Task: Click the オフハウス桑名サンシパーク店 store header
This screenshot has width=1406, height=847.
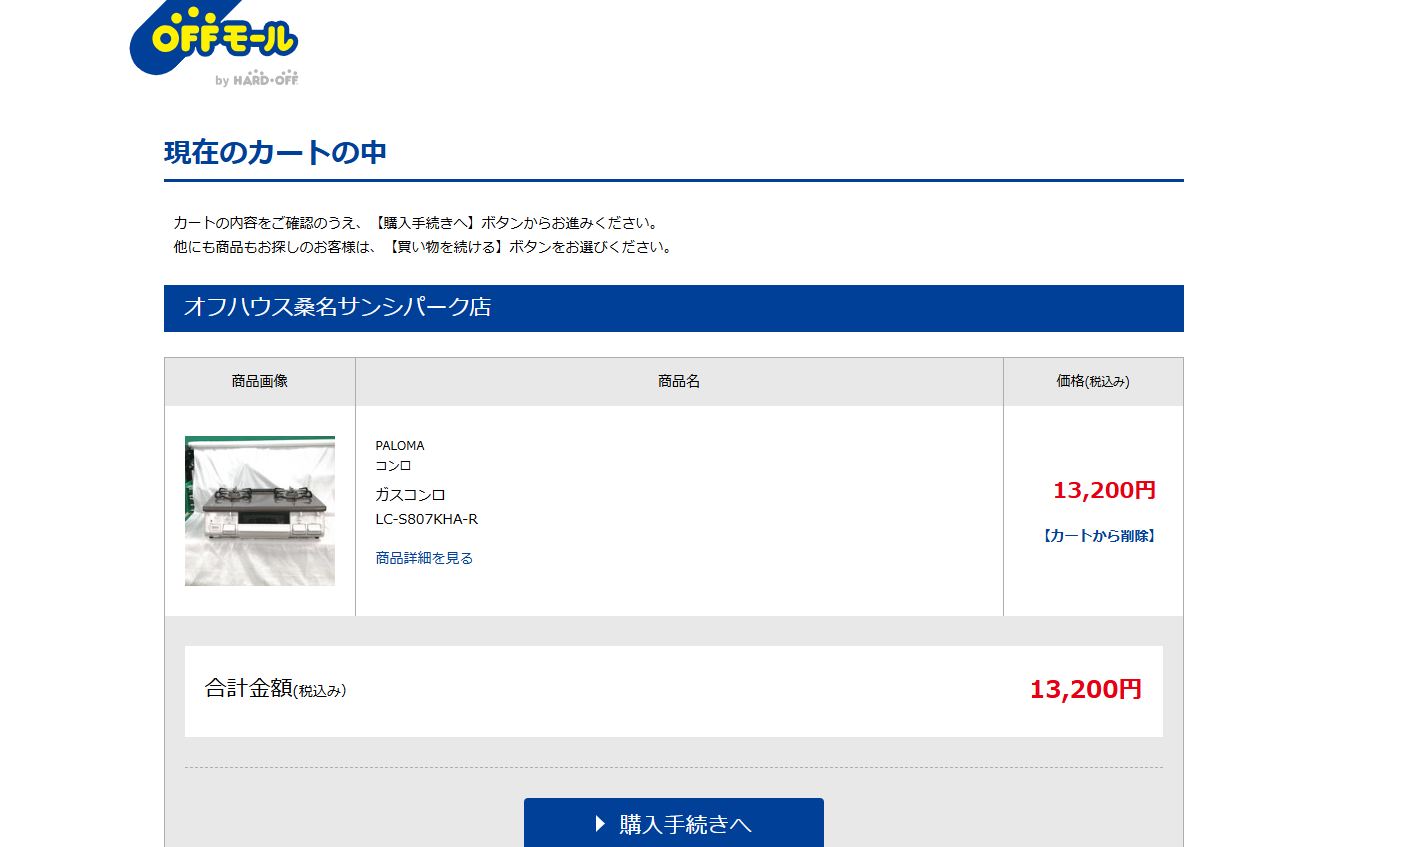Action: click(337, 308)
